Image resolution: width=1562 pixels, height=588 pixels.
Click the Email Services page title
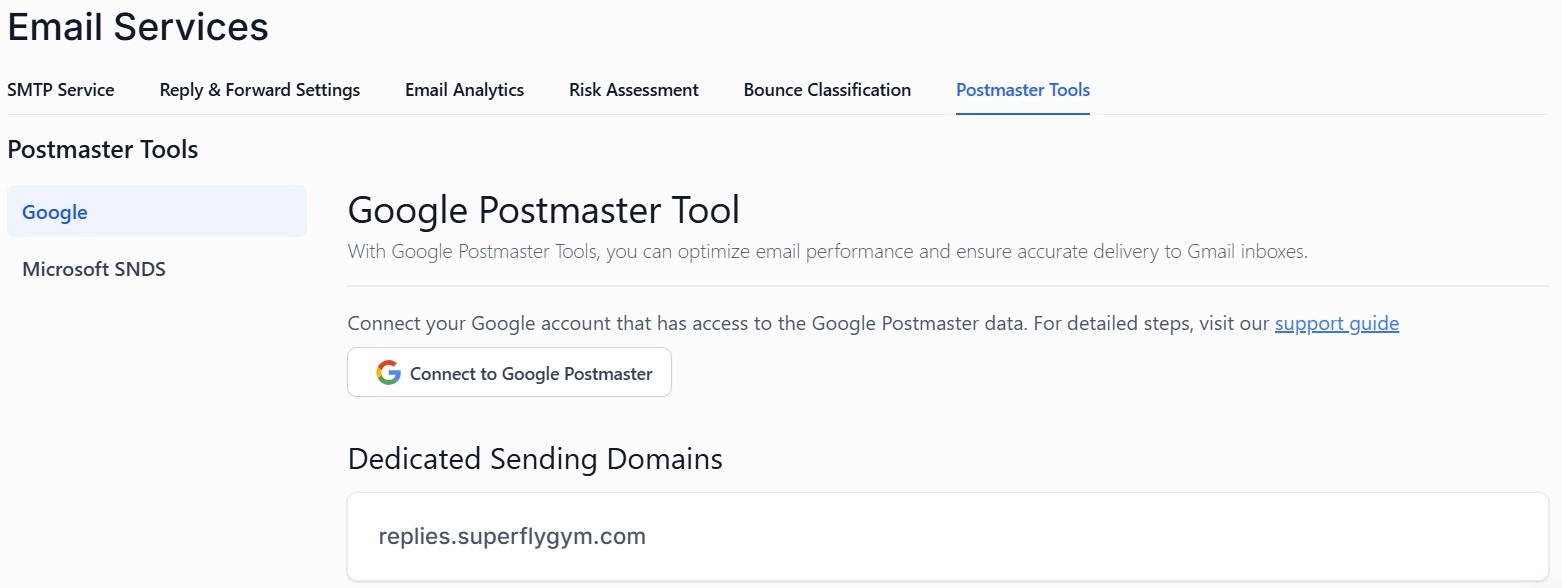click(138, 27)
